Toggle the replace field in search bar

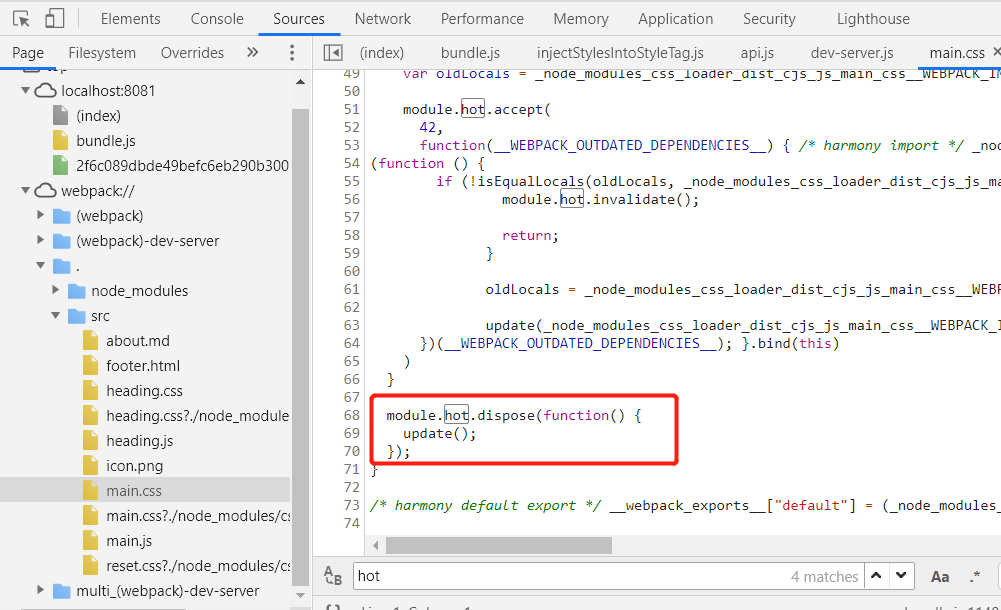point(333,576)
